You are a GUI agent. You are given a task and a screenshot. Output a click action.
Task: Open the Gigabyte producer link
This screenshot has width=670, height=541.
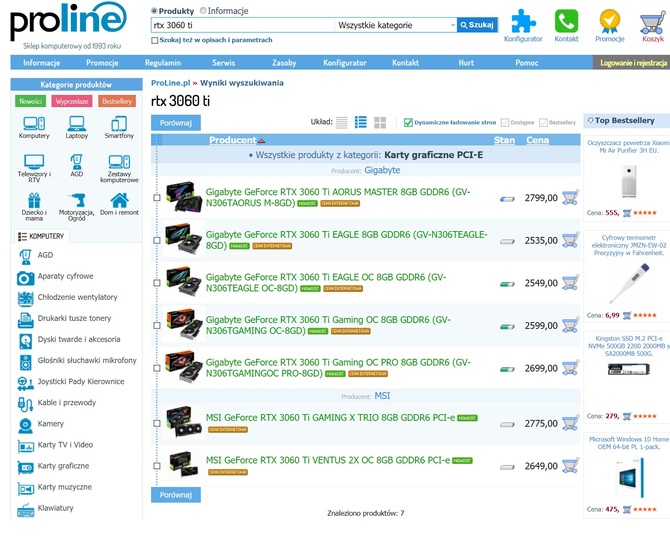pos(382,170)
